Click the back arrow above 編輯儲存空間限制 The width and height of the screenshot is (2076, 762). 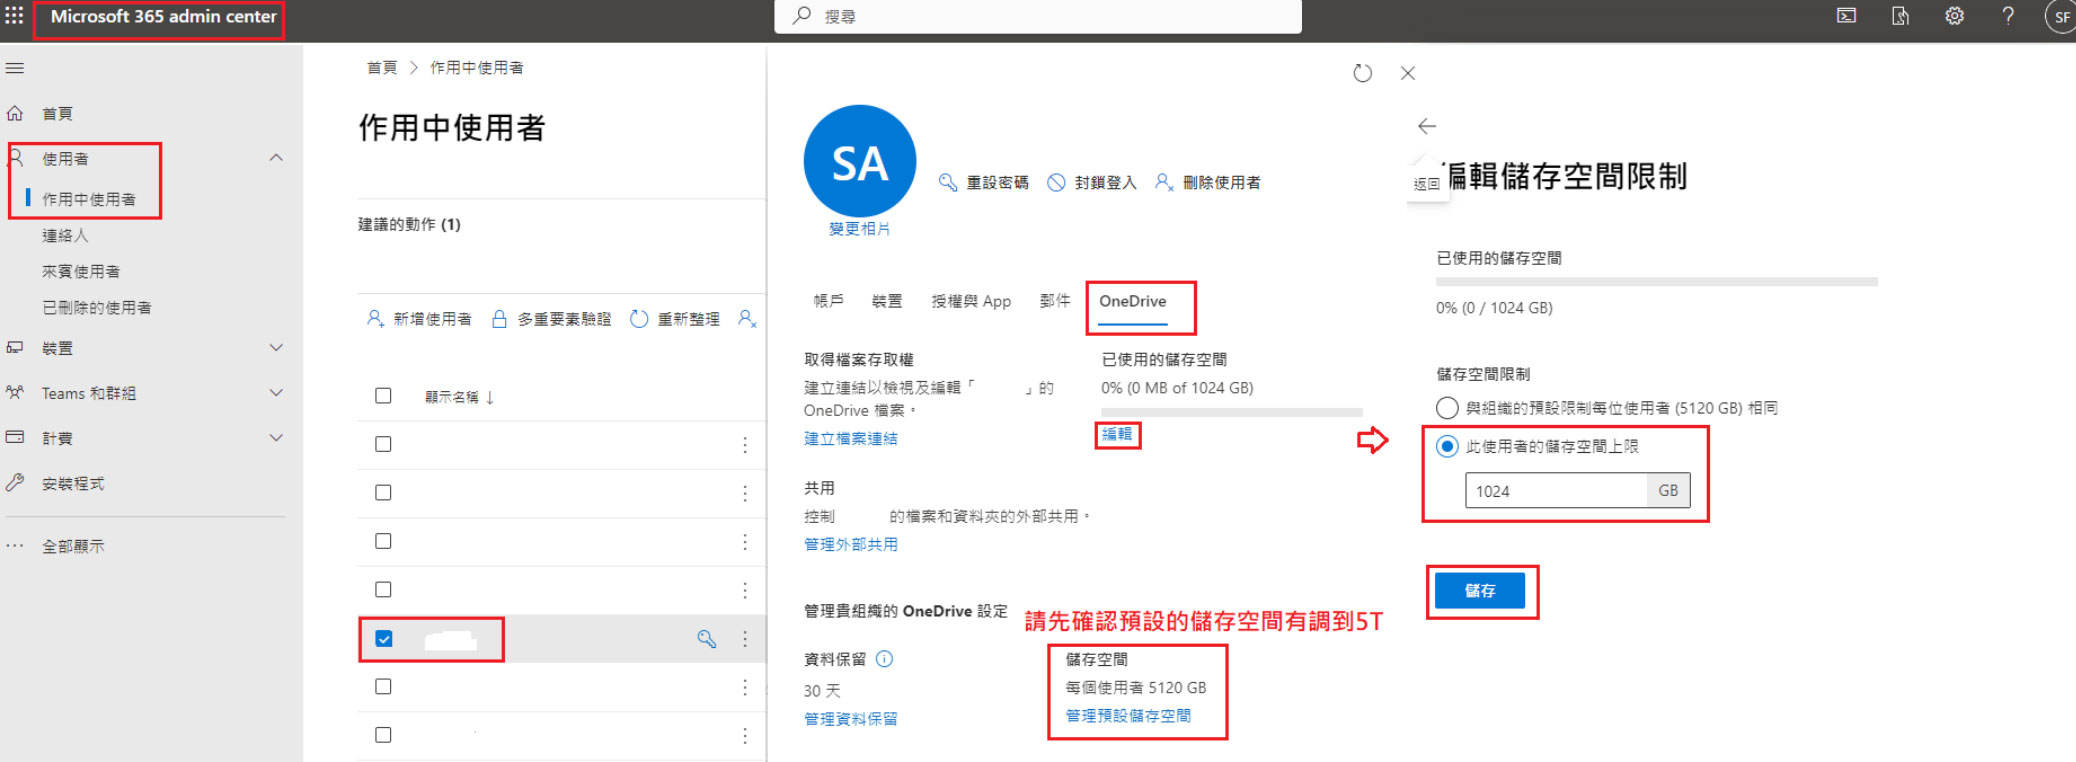point(1427,126)
